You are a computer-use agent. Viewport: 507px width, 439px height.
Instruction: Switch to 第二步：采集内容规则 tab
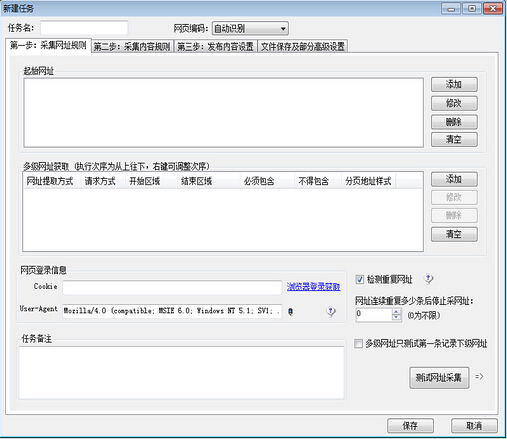[132, 47]
